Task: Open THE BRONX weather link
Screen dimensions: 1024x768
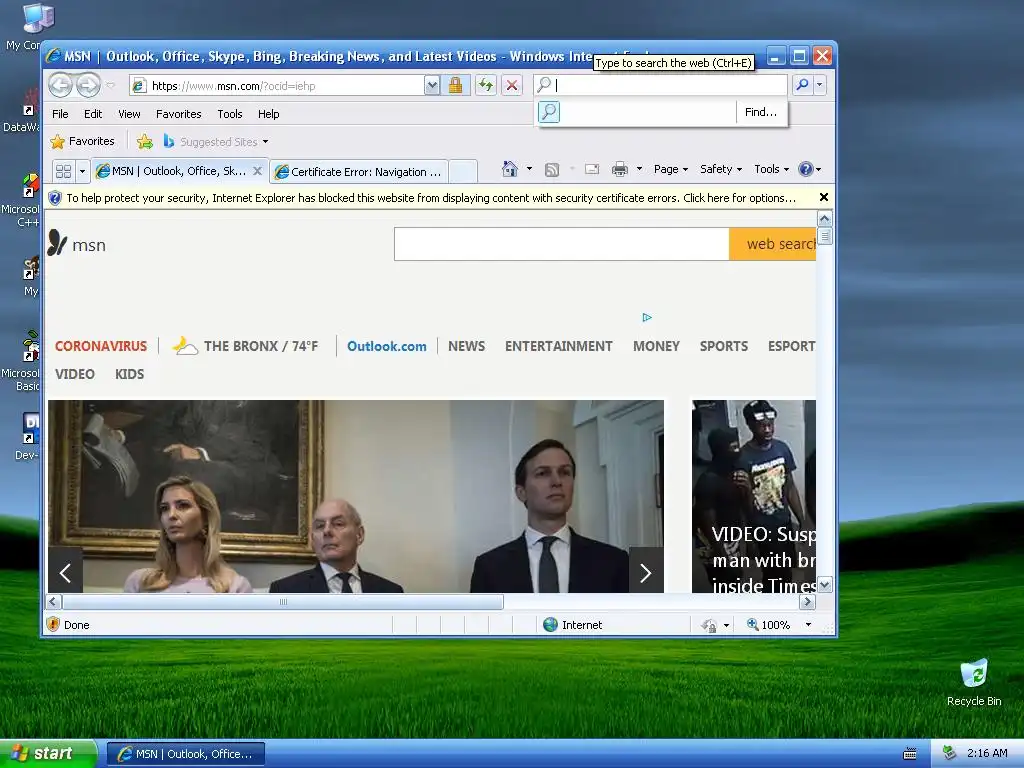Action: click(x=246, y=345)
